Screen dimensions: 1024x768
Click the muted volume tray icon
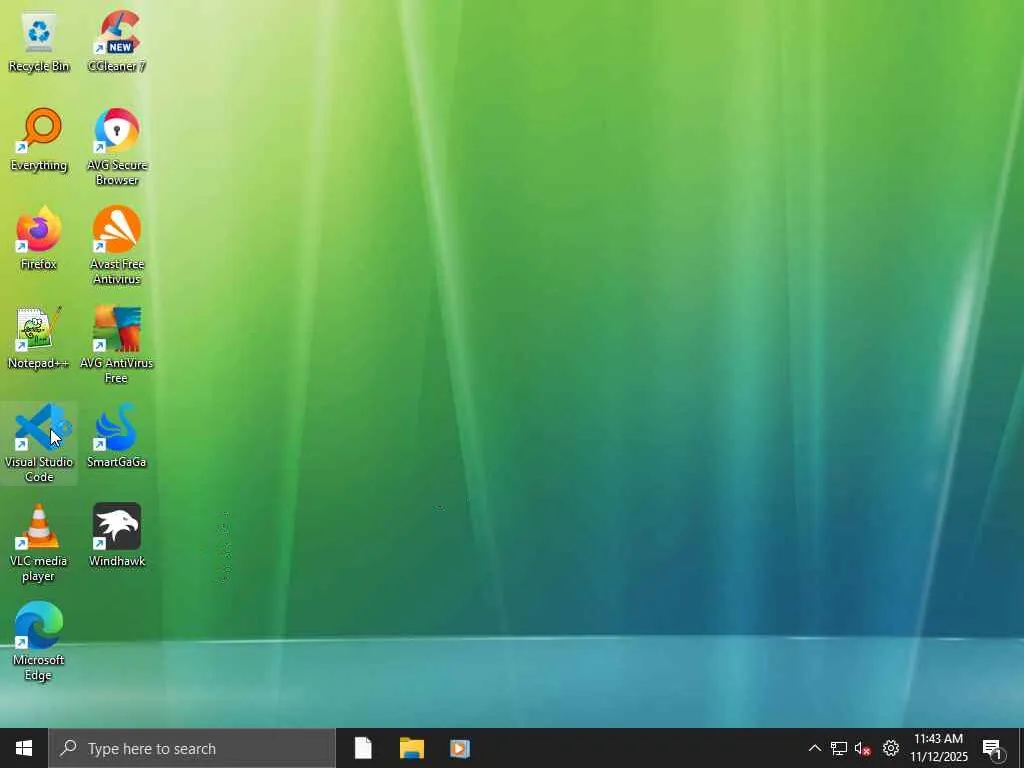pyautogui.click(x=863, y=748)
